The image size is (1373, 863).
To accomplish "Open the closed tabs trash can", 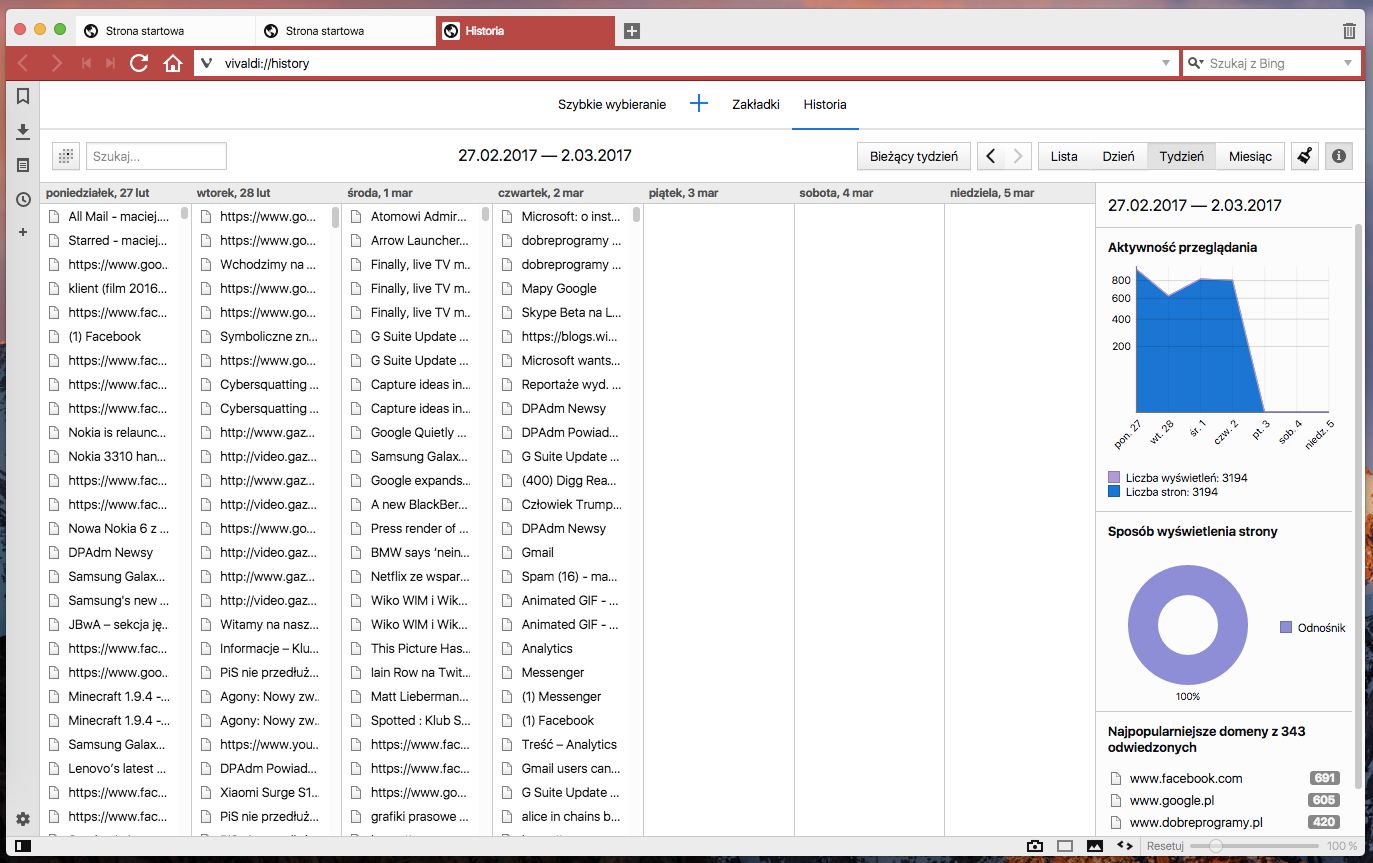I will point(1349,31).
